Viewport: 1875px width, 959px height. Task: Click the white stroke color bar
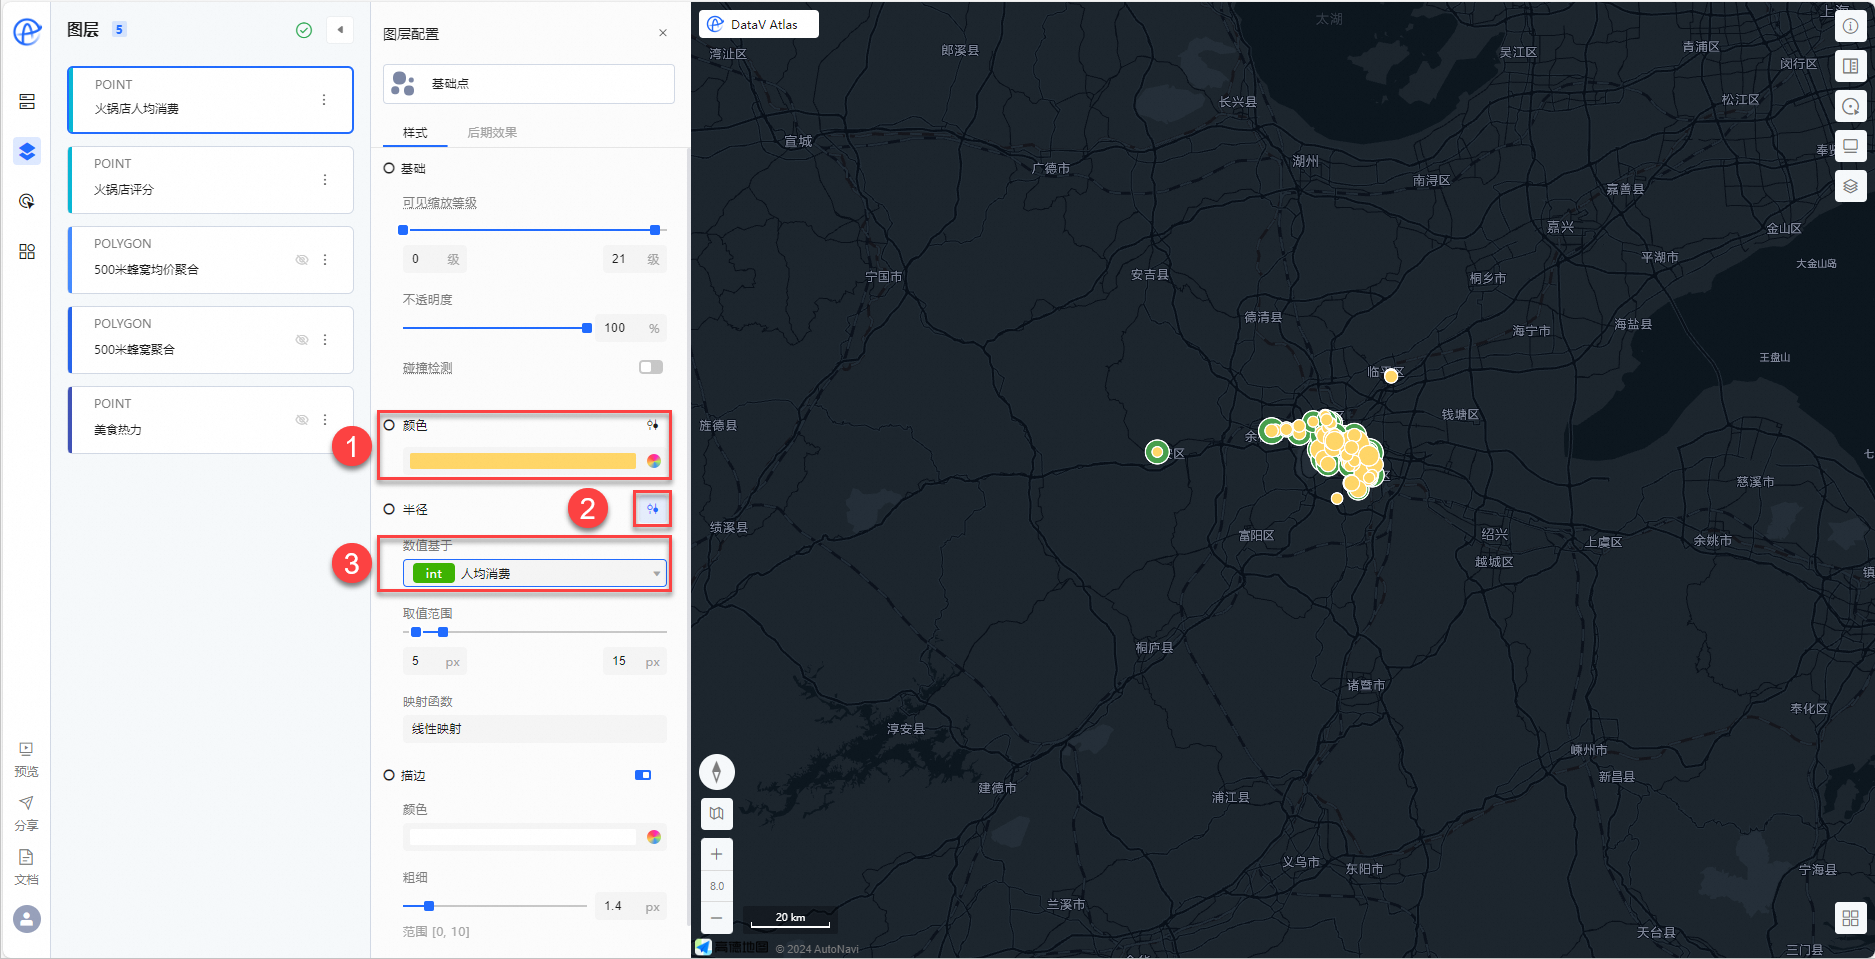point(523,837)
